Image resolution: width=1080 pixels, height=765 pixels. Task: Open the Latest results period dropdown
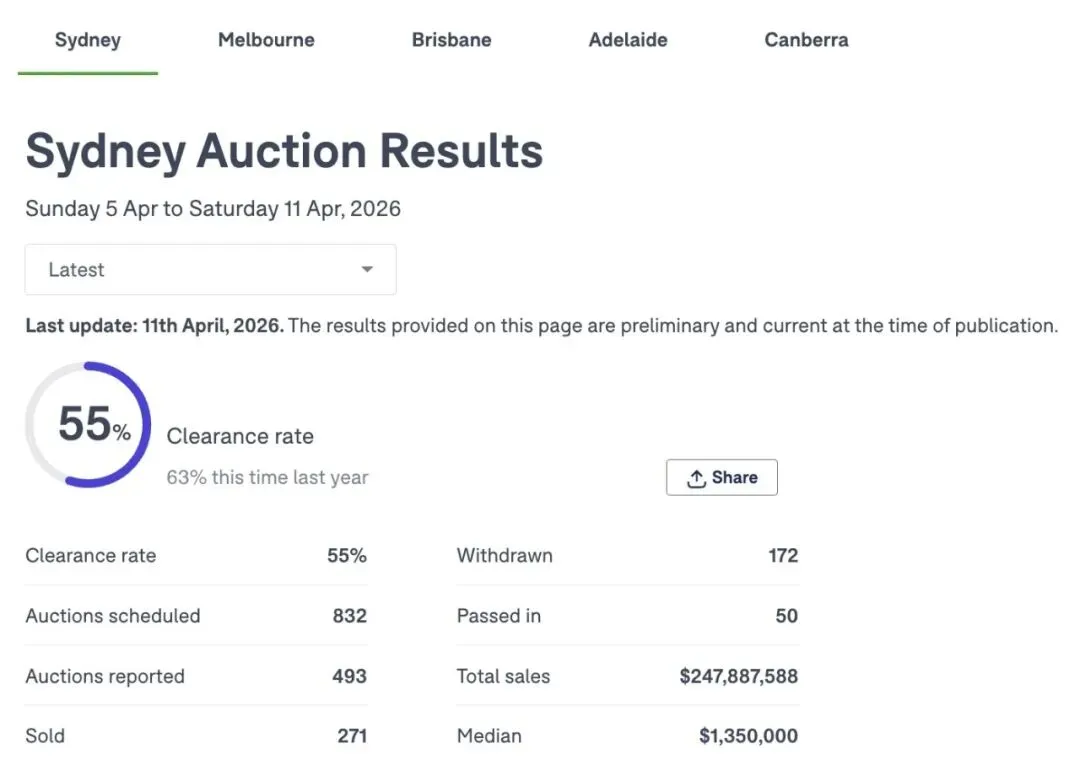[x=210, y=270]
